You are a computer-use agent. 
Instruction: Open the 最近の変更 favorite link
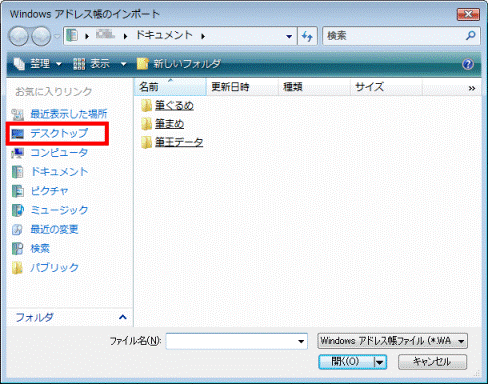[54, 229]
